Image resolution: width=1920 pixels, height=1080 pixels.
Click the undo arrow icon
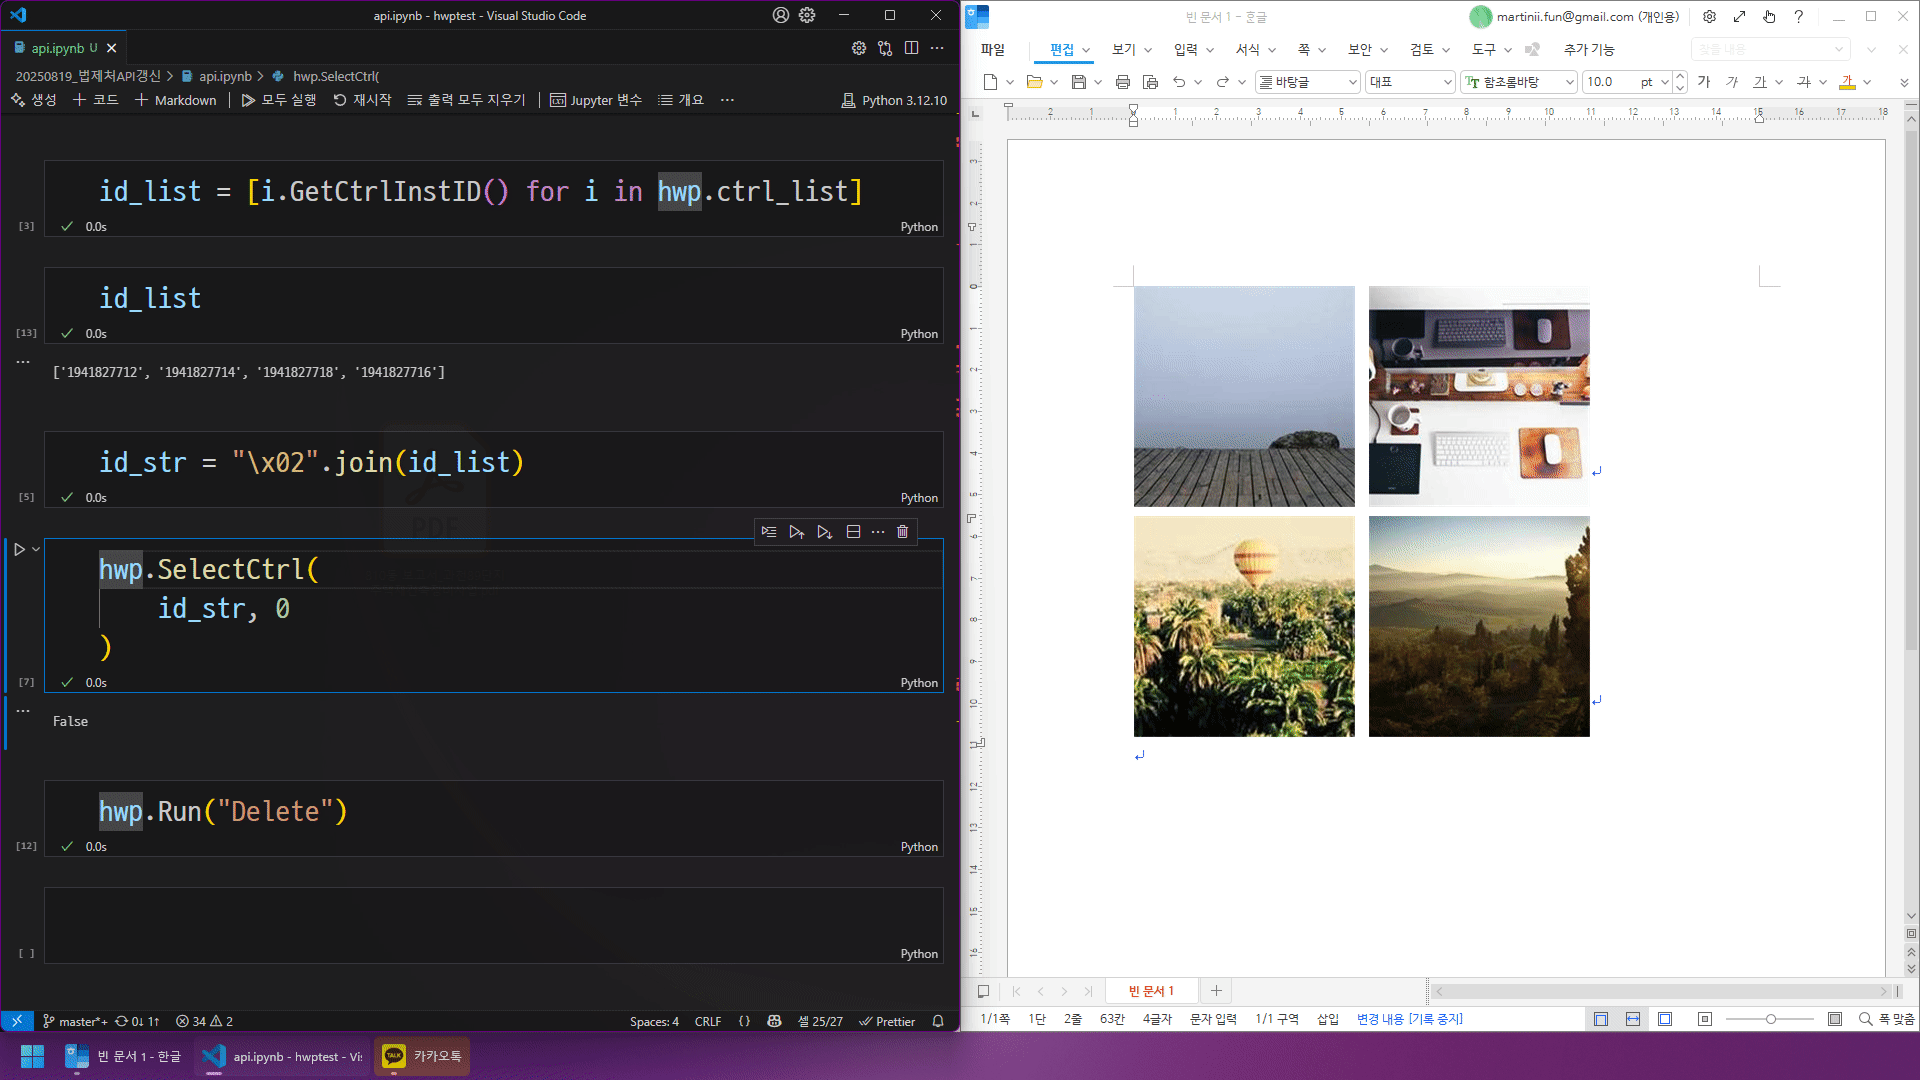1179,82
